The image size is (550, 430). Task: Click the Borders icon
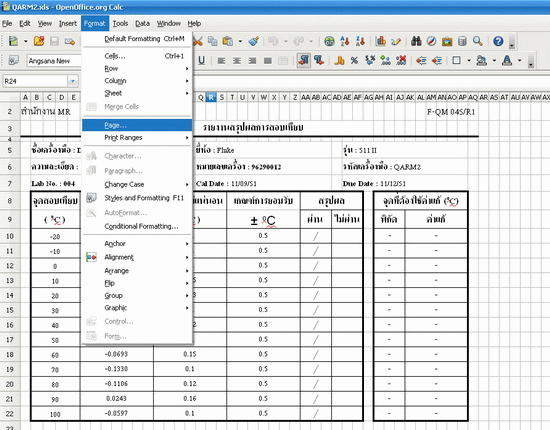tap(456, 60)
